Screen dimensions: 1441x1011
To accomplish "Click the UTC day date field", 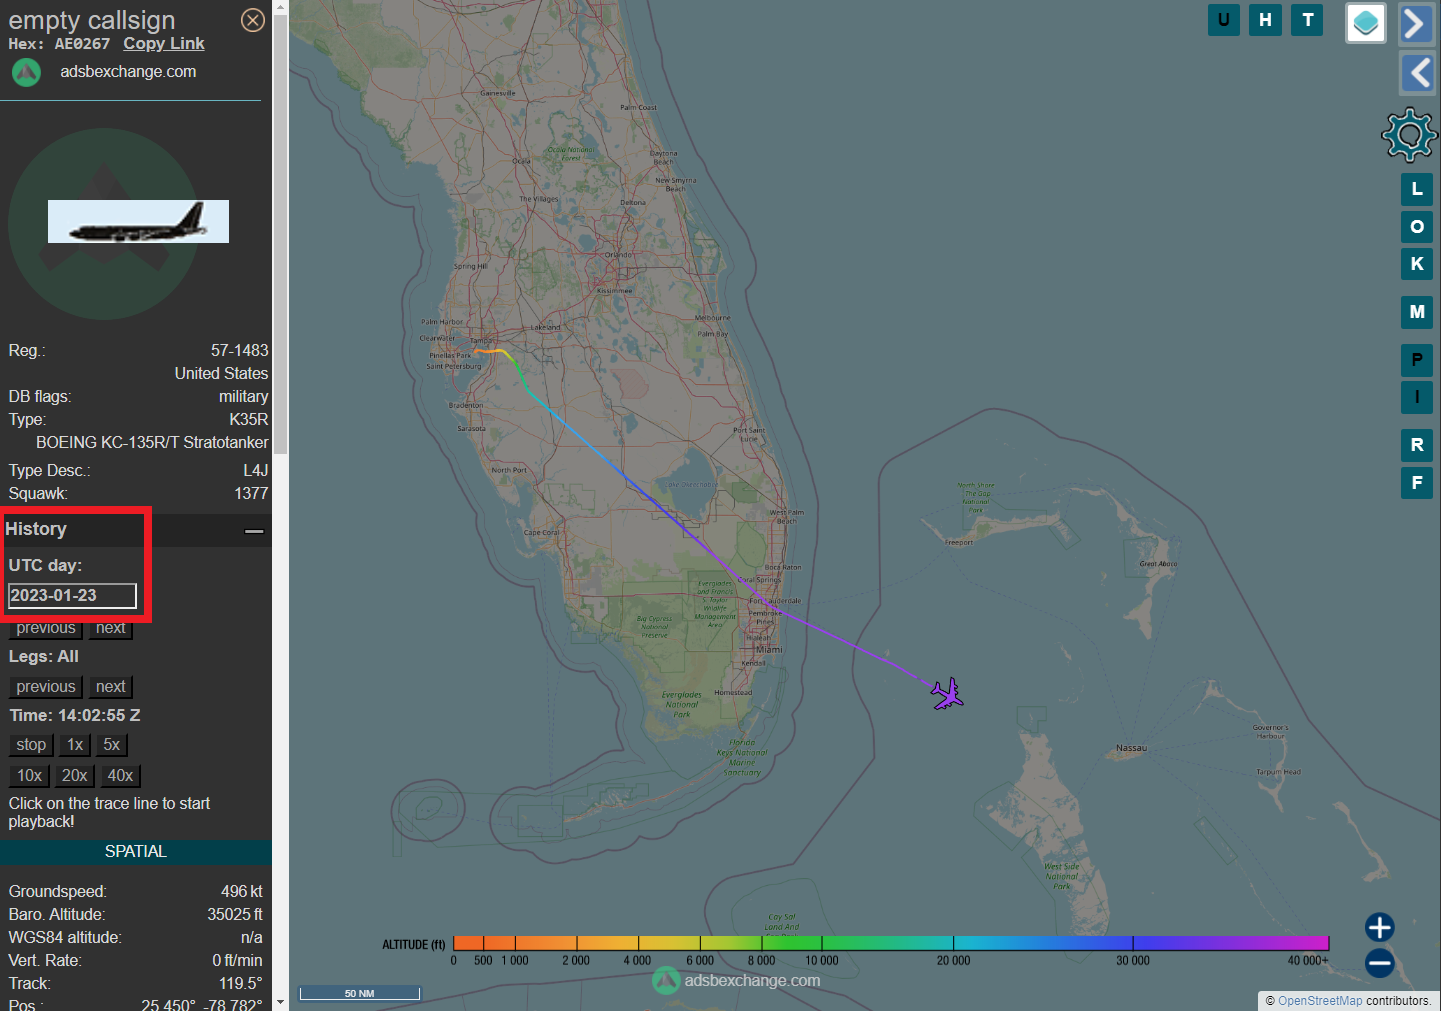I will [72, 596].
